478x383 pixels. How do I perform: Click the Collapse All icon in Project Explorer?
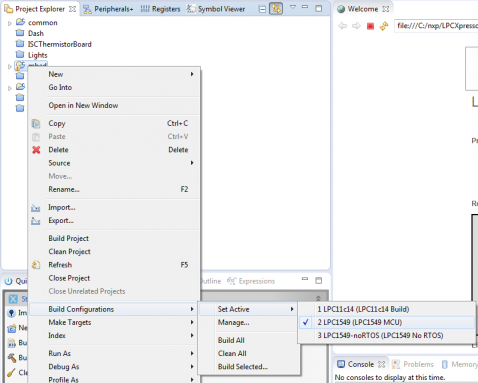[x=262, y=9]
